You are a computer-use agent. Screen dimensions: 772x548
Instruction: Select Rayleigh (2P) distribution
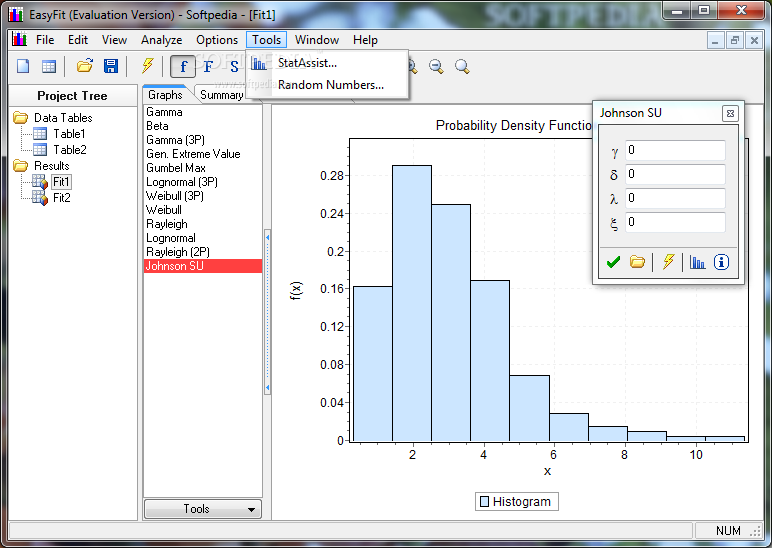[x=202, y=252]
